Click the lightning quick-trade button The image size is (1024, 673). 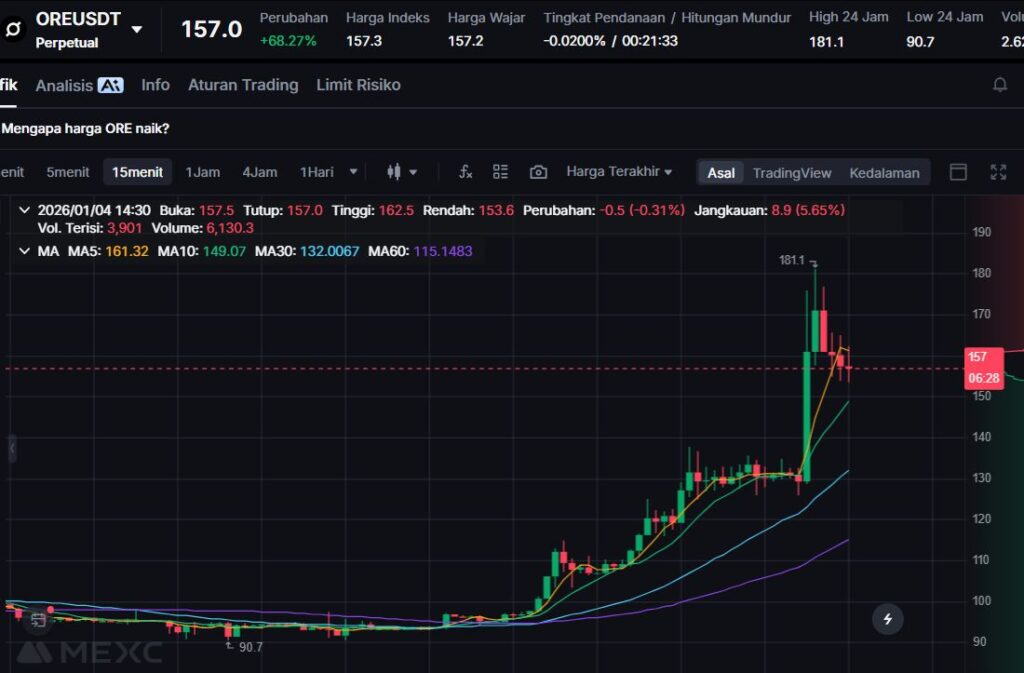click(887, 619)
